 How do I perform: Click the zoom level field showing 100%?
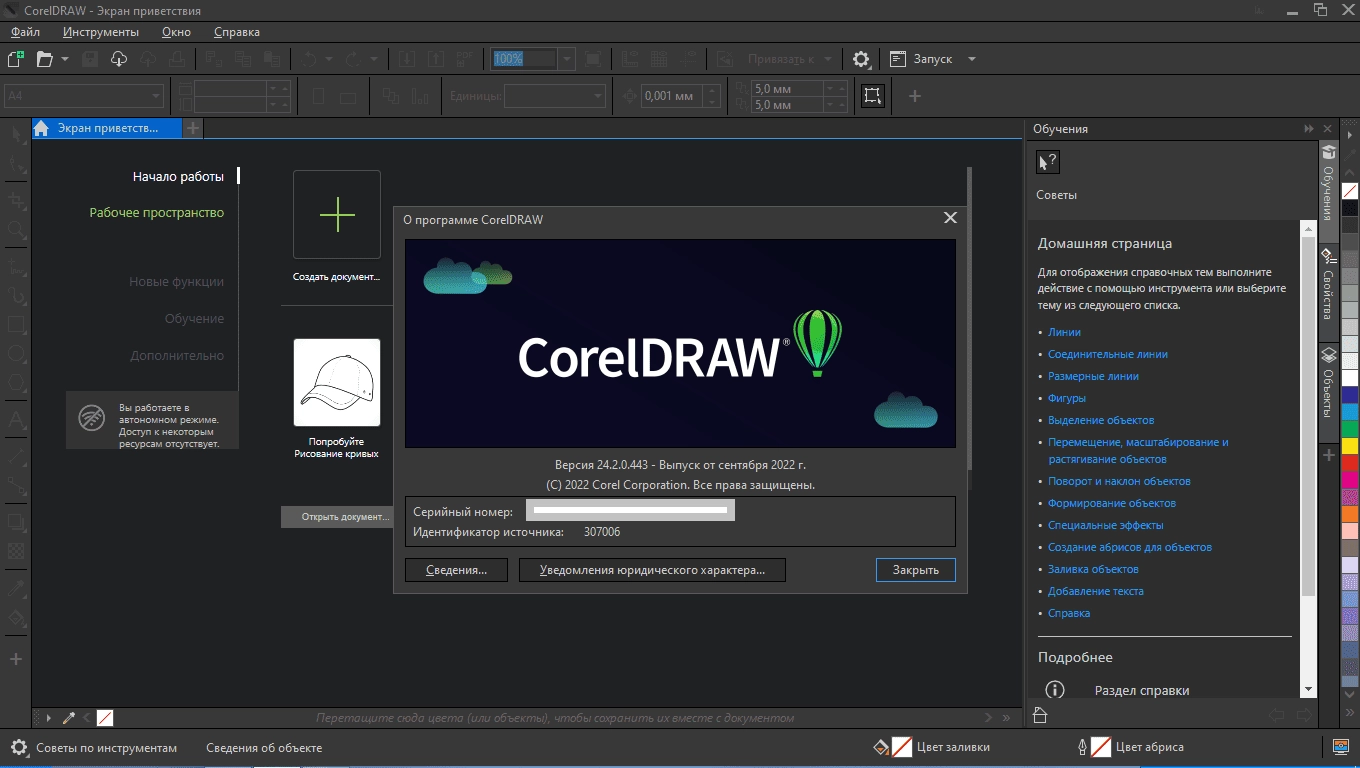click(524, 59)
